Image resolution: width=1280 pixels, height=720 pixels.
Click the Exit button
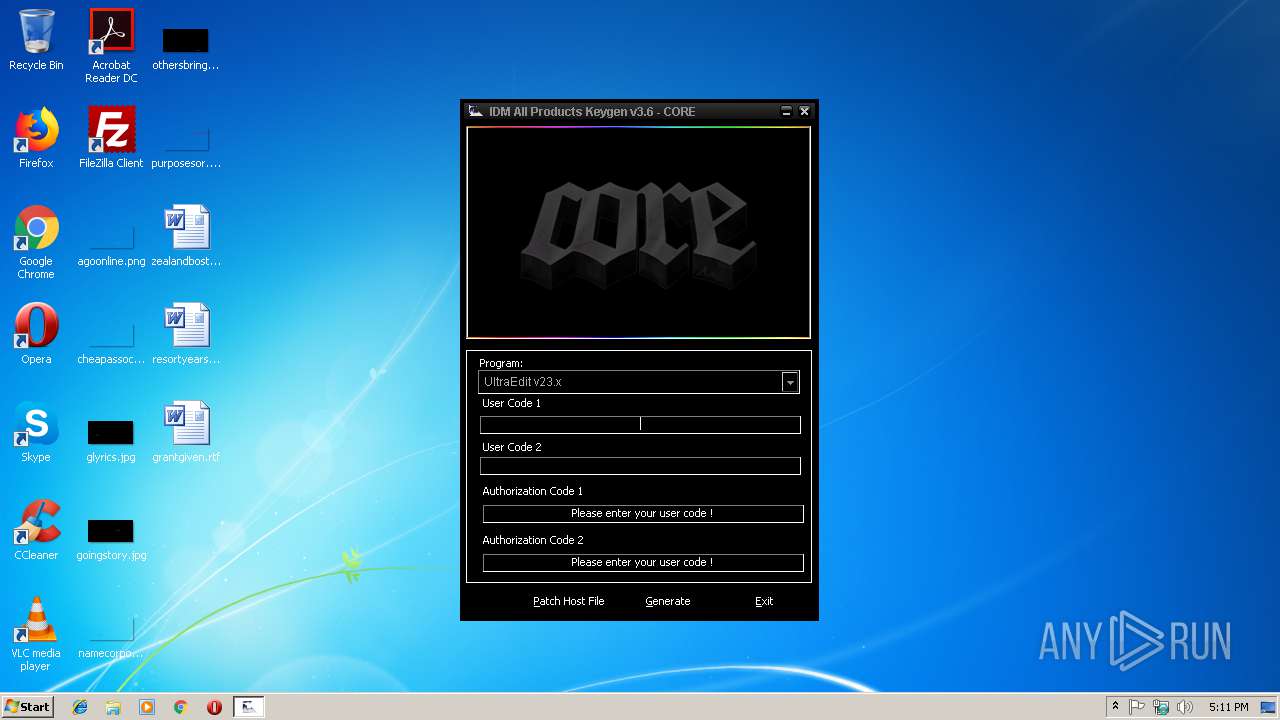tap(764, 601)
